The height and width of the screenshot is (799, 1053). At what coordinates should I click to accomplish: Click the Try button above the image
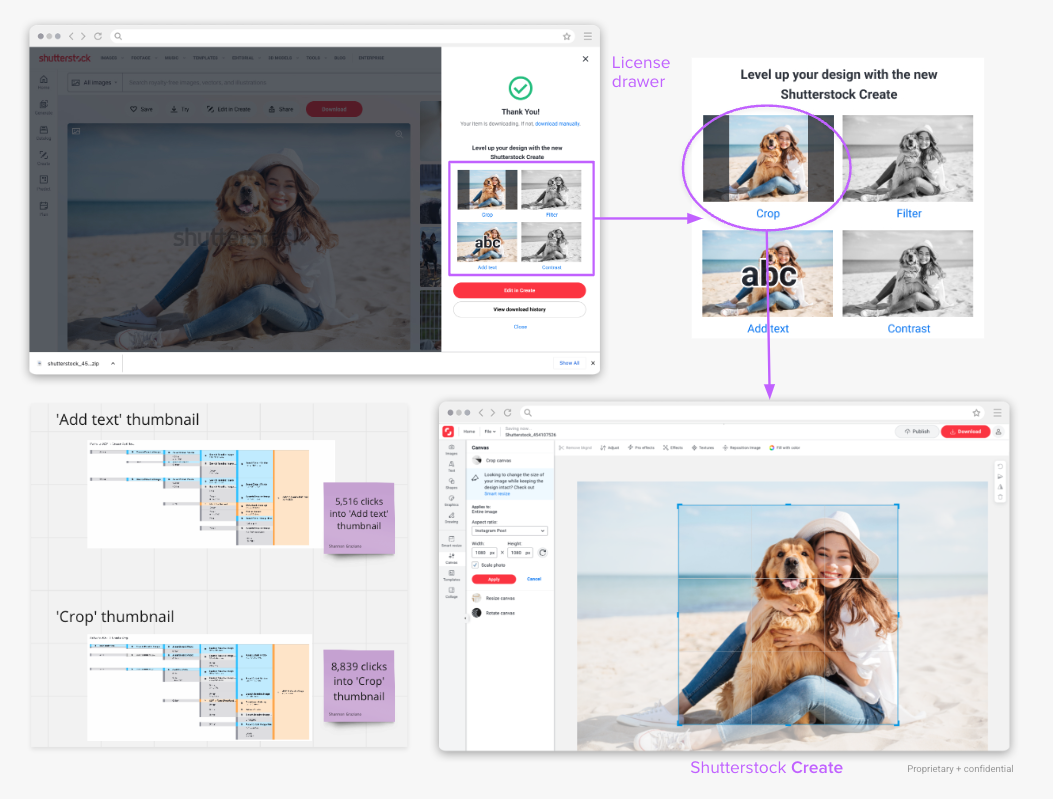pyautogui.click(x=180, y=109)
